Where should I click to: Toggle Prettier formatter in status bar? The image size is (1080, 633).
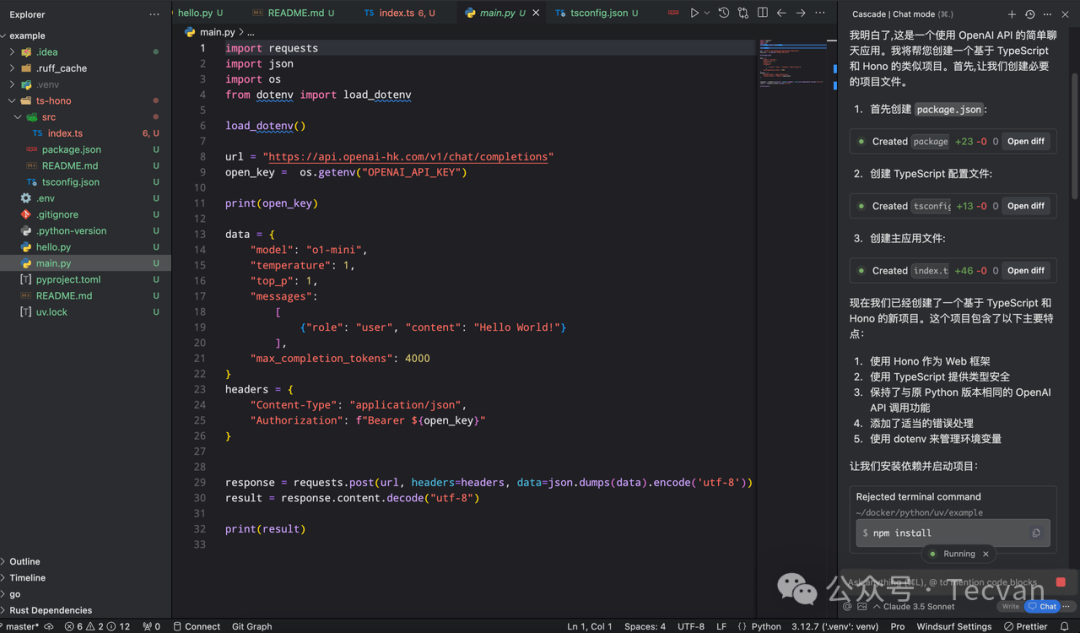pyautogui.click(x=1026, y=626)
